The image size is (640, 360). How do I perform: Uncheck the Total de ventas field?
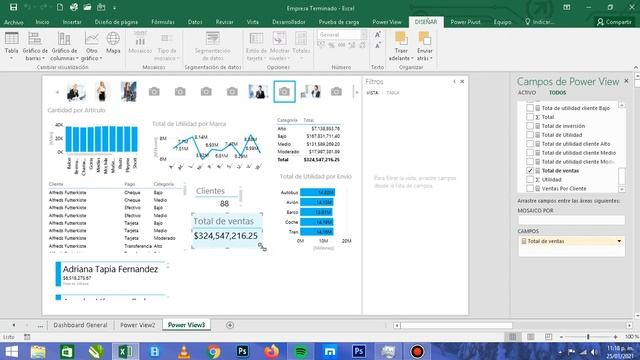tap(530, 171)
